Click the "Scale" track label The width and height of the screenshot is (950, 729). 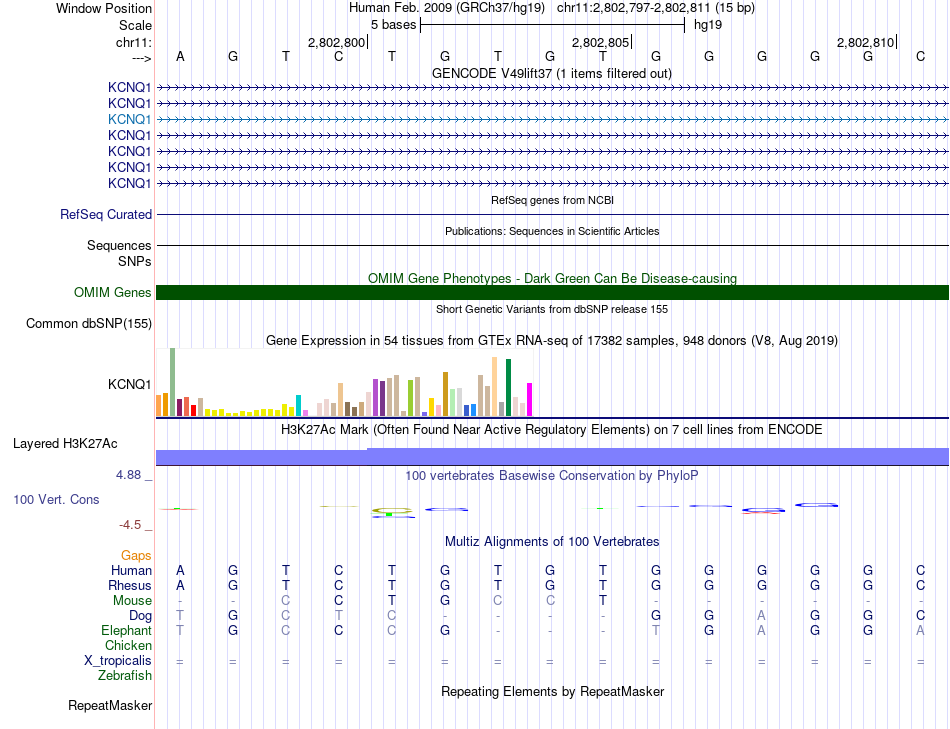tap(135, 25)
